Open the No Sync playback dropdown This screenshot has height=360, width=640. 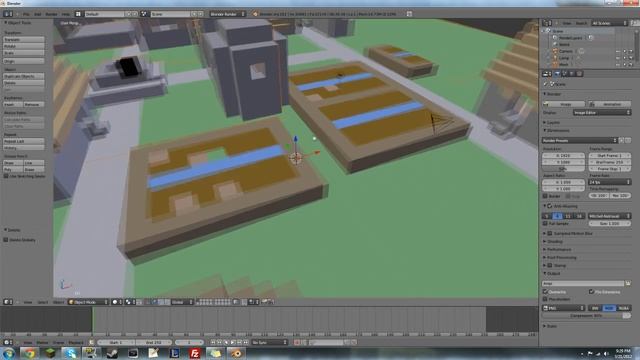269,342
